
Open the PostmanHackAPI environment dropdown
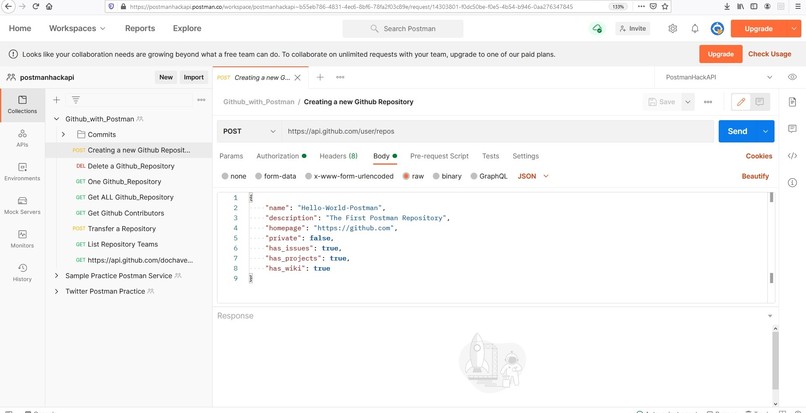(719, 77)
